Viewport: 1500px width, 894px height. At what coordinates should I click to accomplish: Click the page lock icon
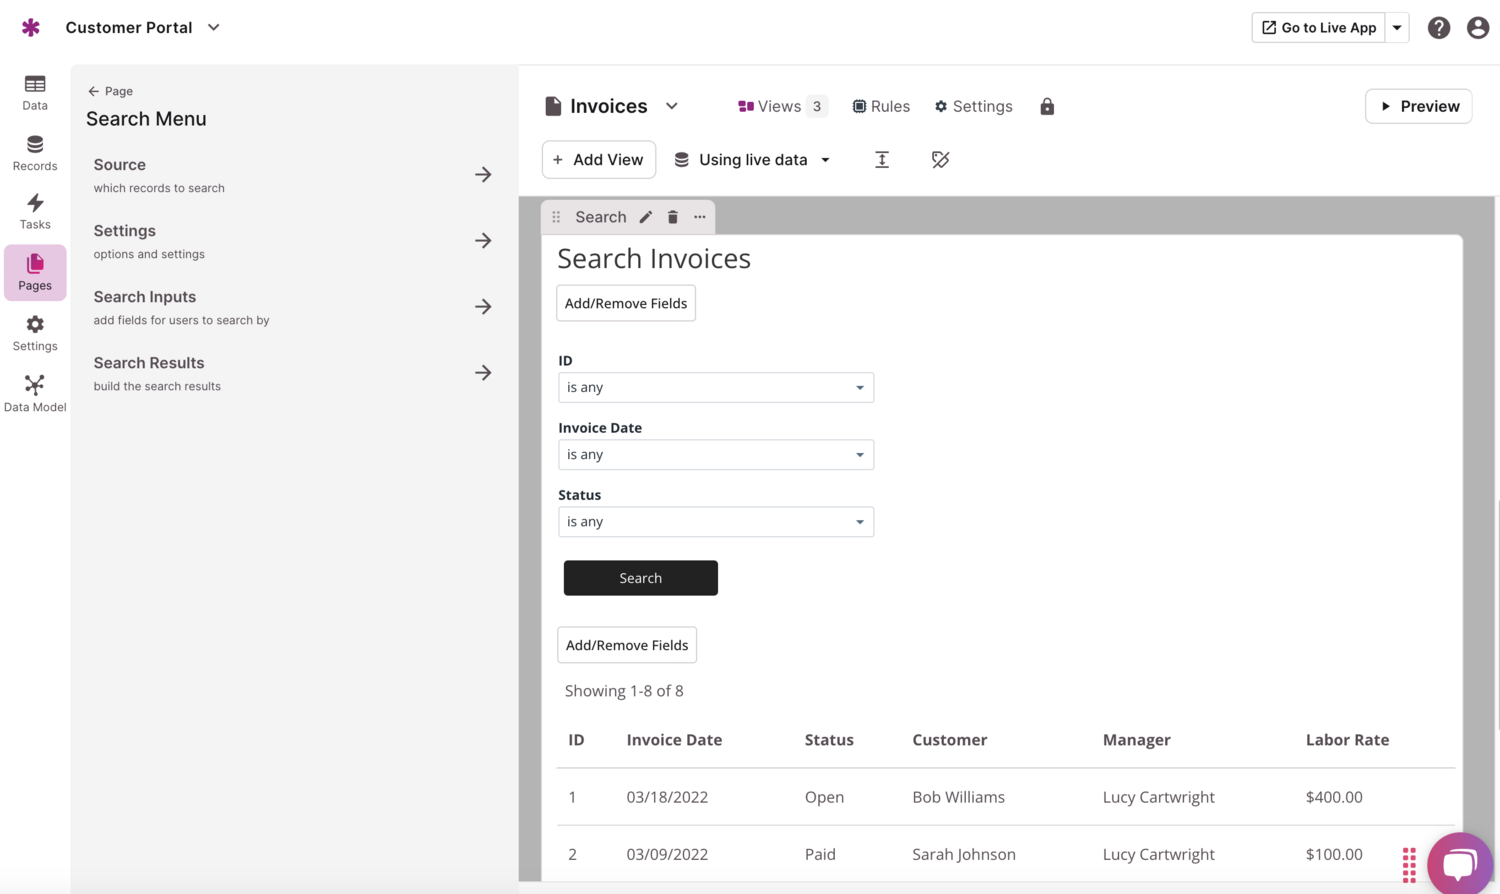(x=1047, y=107)
